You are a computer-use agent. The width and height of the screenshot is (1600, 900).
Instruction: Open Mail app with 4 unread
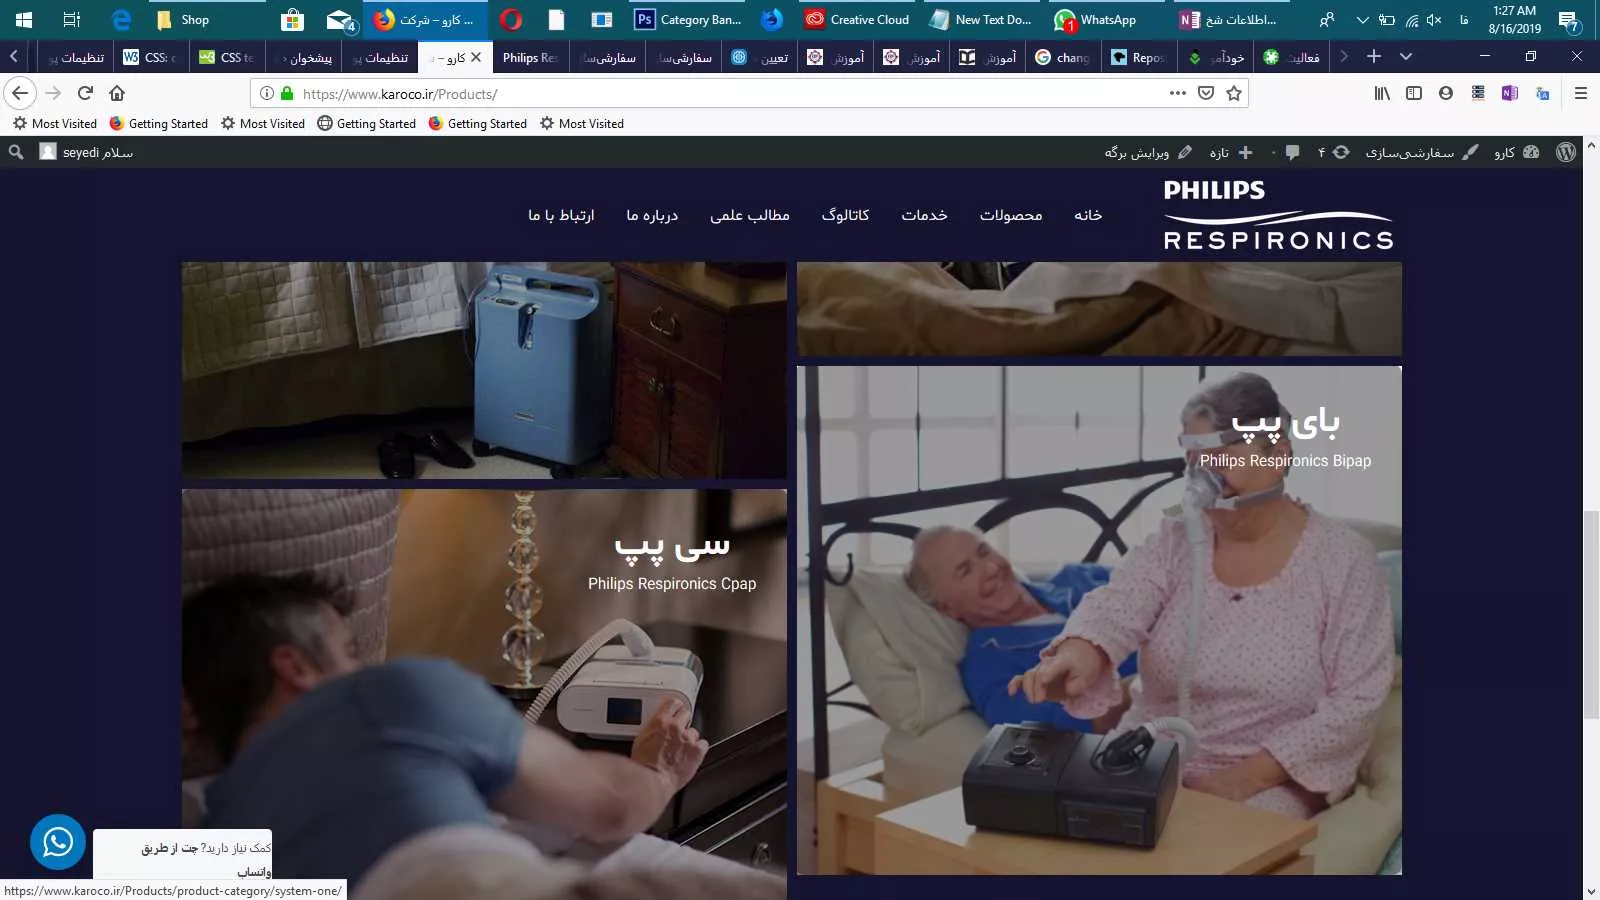[341, 19]
